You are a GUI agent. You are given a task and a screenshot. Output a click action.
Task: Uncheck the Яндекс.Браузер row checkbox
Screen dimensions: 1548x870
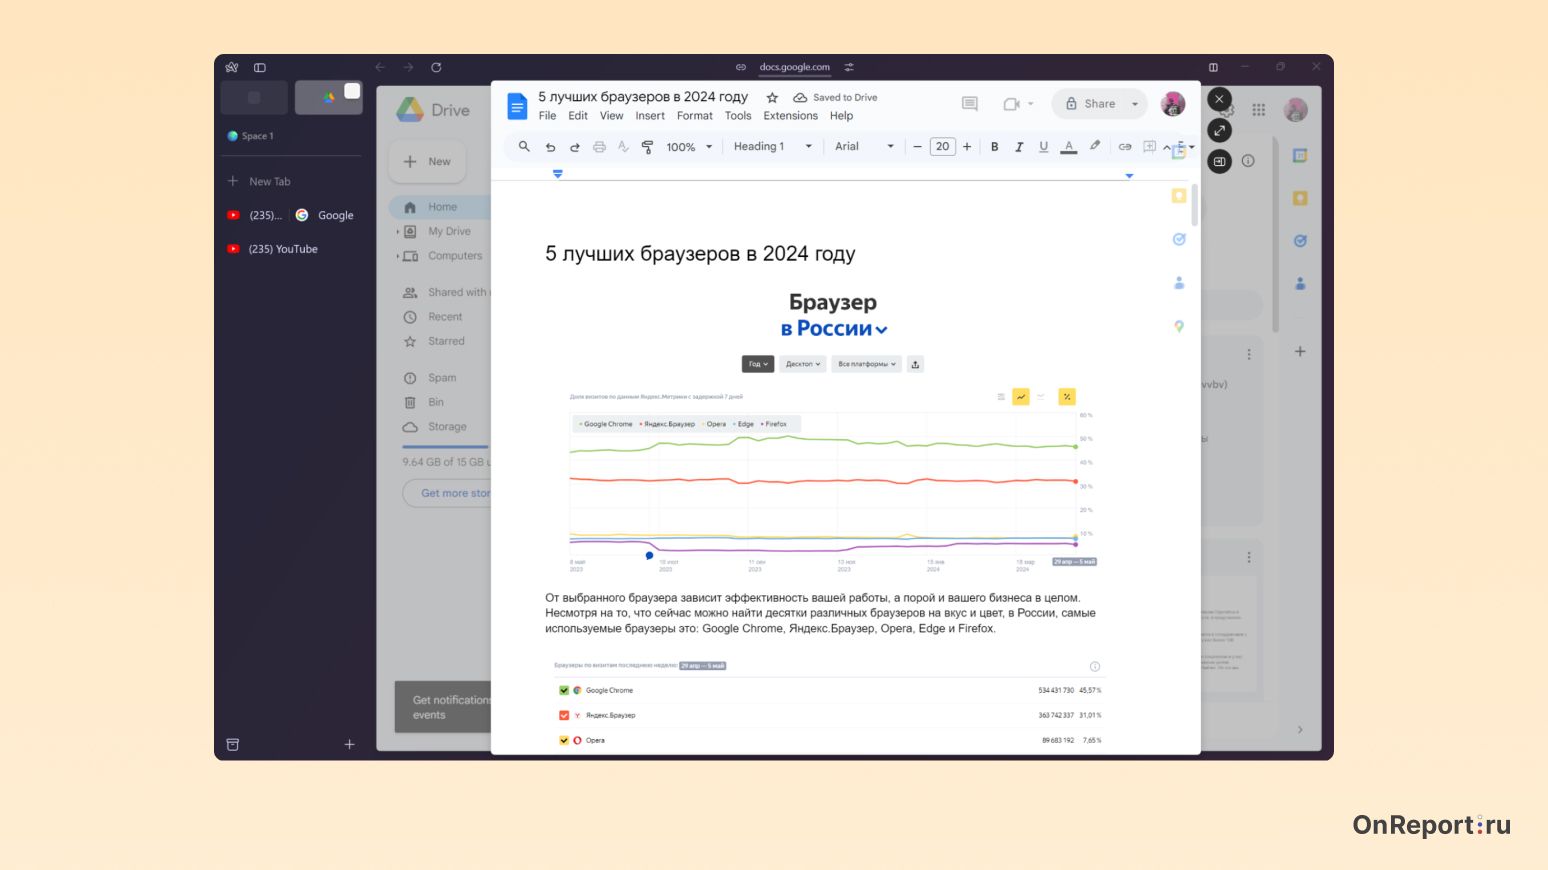pyautogui.click(x=564, y=715)
